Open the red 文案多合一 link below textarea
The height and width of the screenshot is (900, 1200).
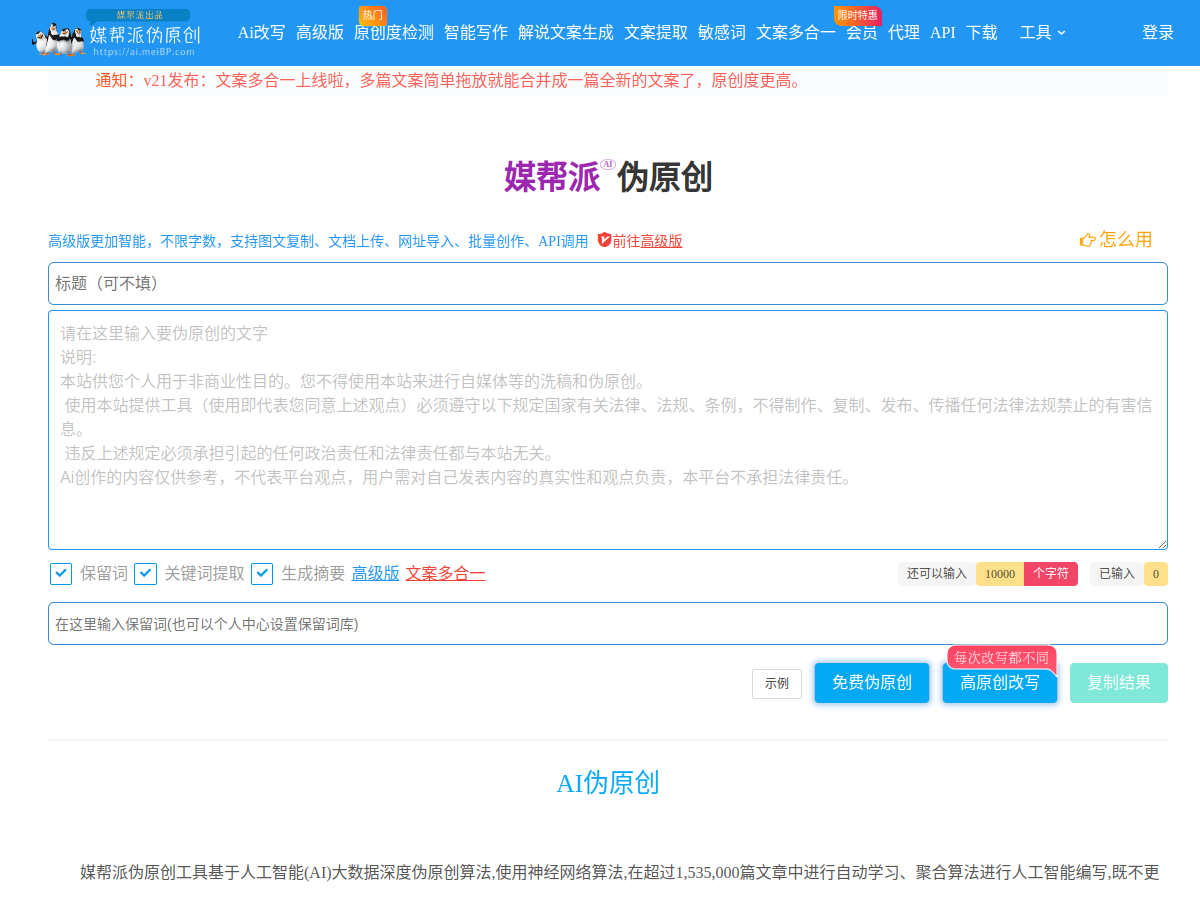(446, 573)
